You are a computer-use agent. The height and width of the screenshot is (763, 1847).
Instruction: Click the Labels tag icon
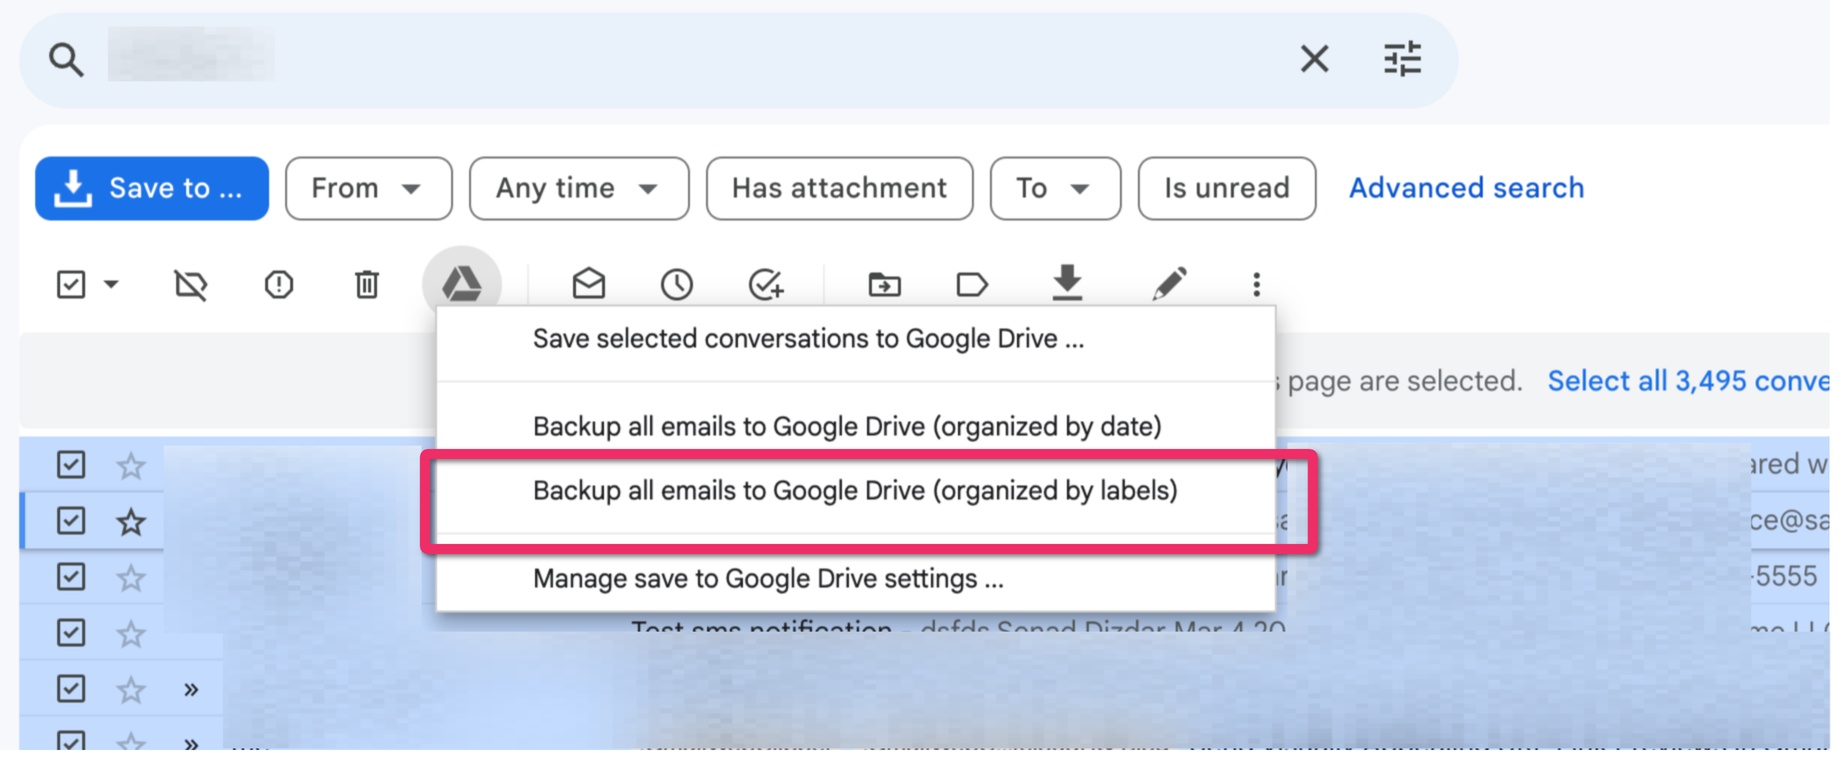coord(972,285)
